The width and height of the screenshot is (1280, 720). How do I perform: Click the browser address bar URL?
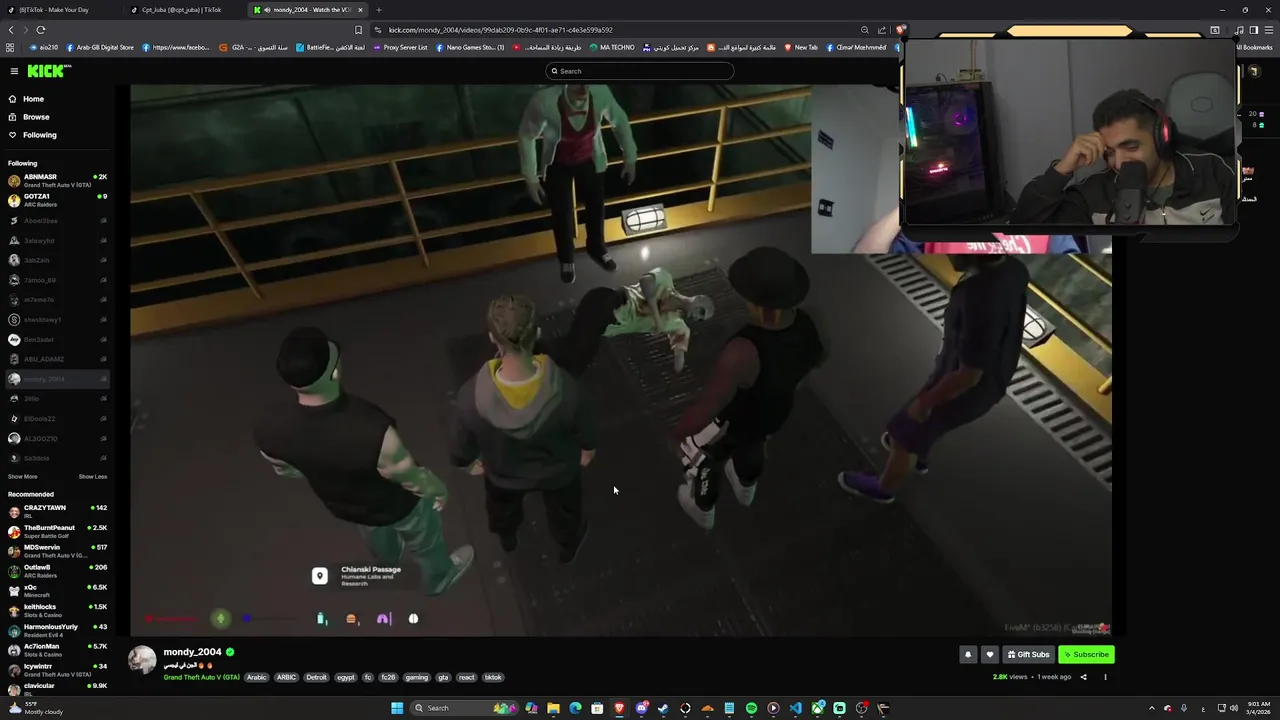(500, 30)
